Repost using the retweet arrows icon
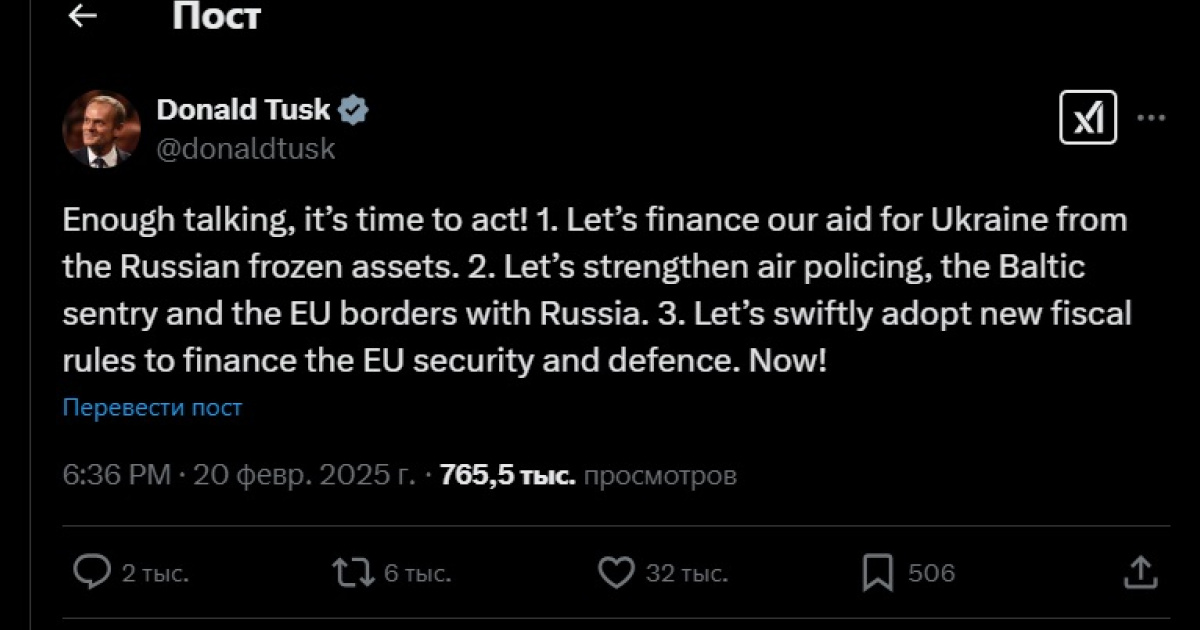 coord(354,573)
